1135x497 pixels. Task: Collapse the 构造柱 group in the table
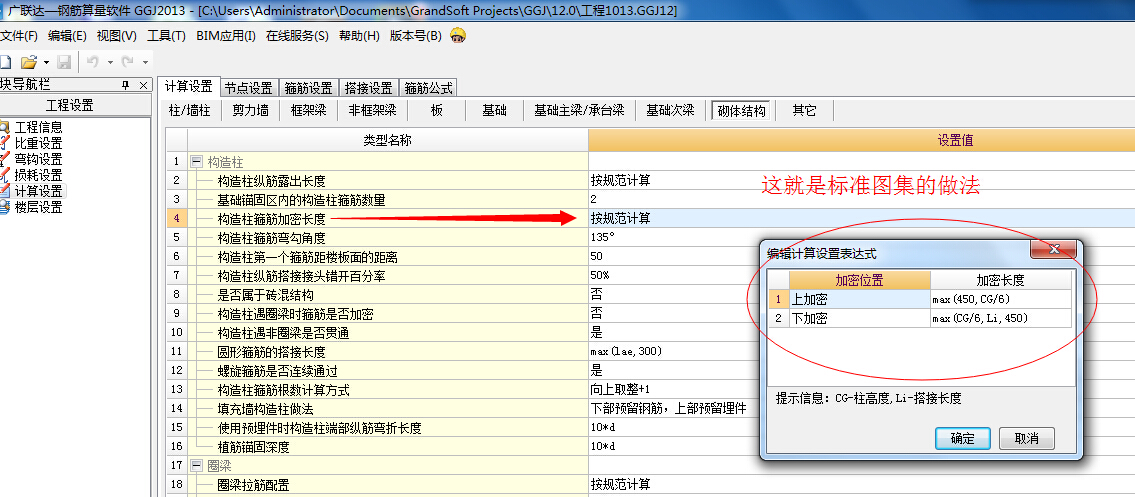[x=195, y=162]
